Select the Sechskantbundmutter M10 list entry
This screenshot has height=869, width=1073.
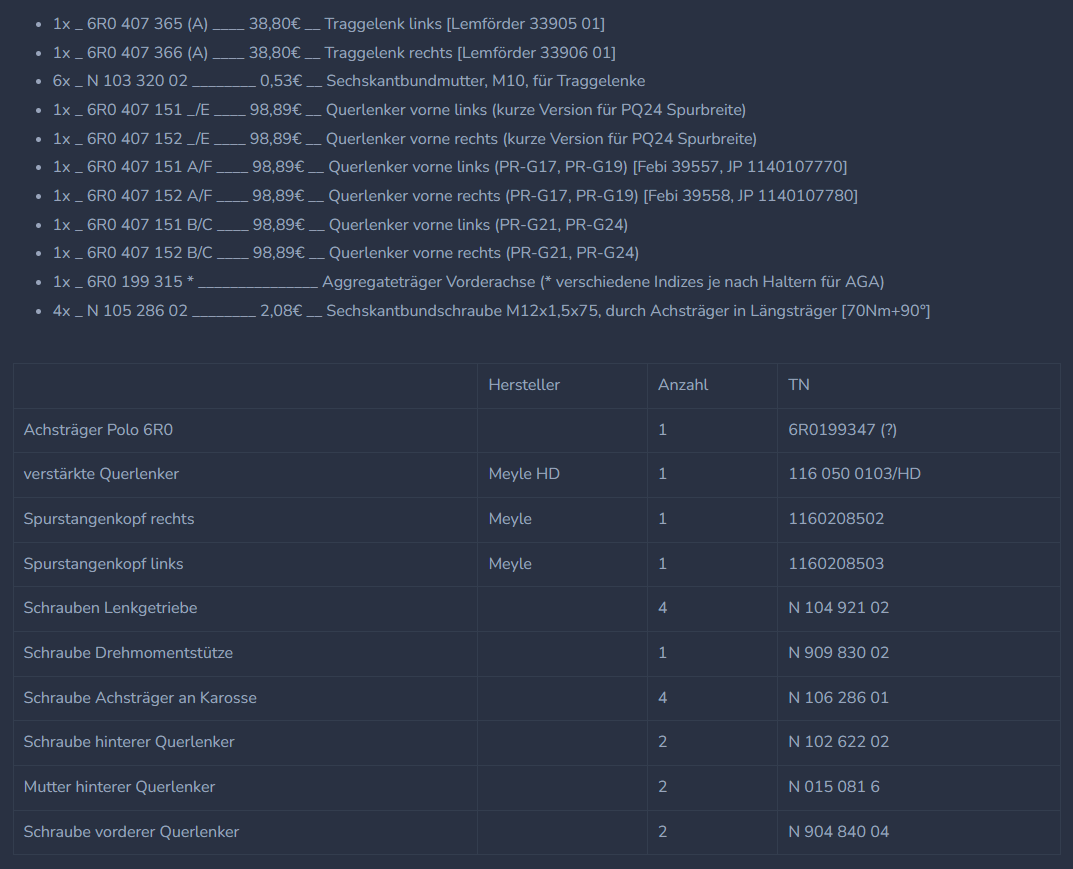point(349,81)
